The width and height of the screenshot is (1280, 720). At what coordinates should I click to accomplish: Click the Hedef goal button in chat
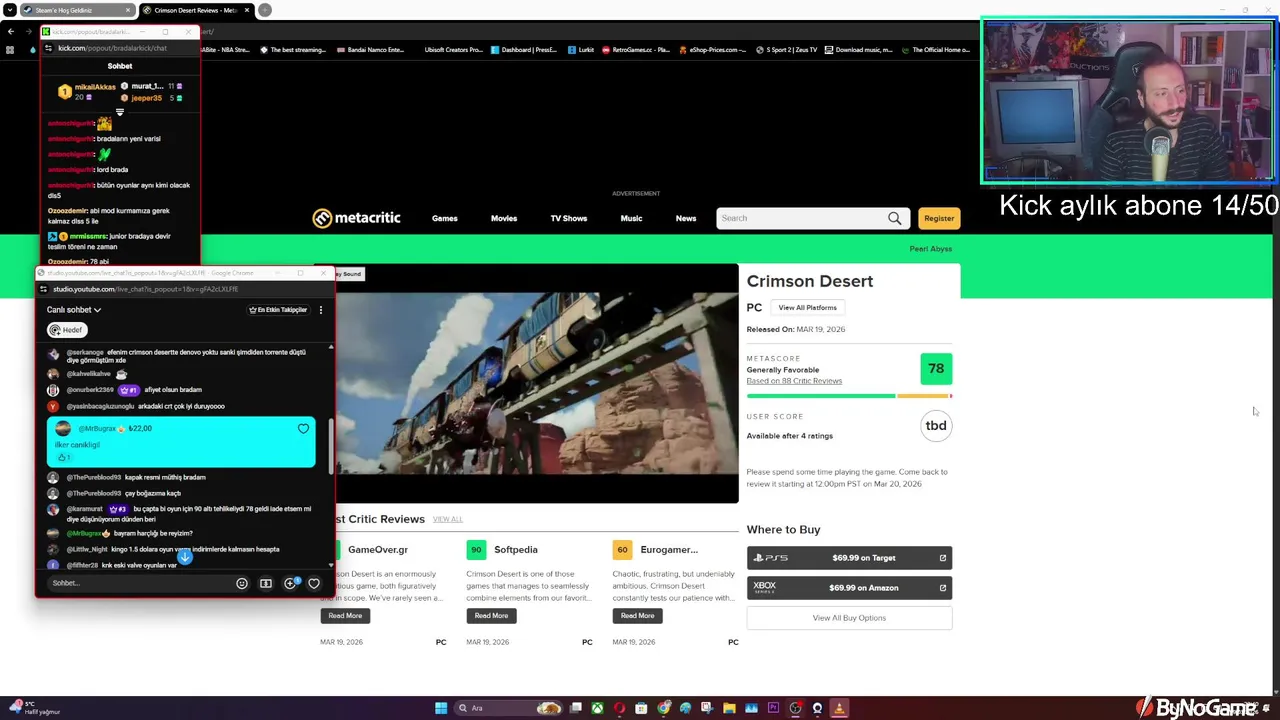[67, 330]
